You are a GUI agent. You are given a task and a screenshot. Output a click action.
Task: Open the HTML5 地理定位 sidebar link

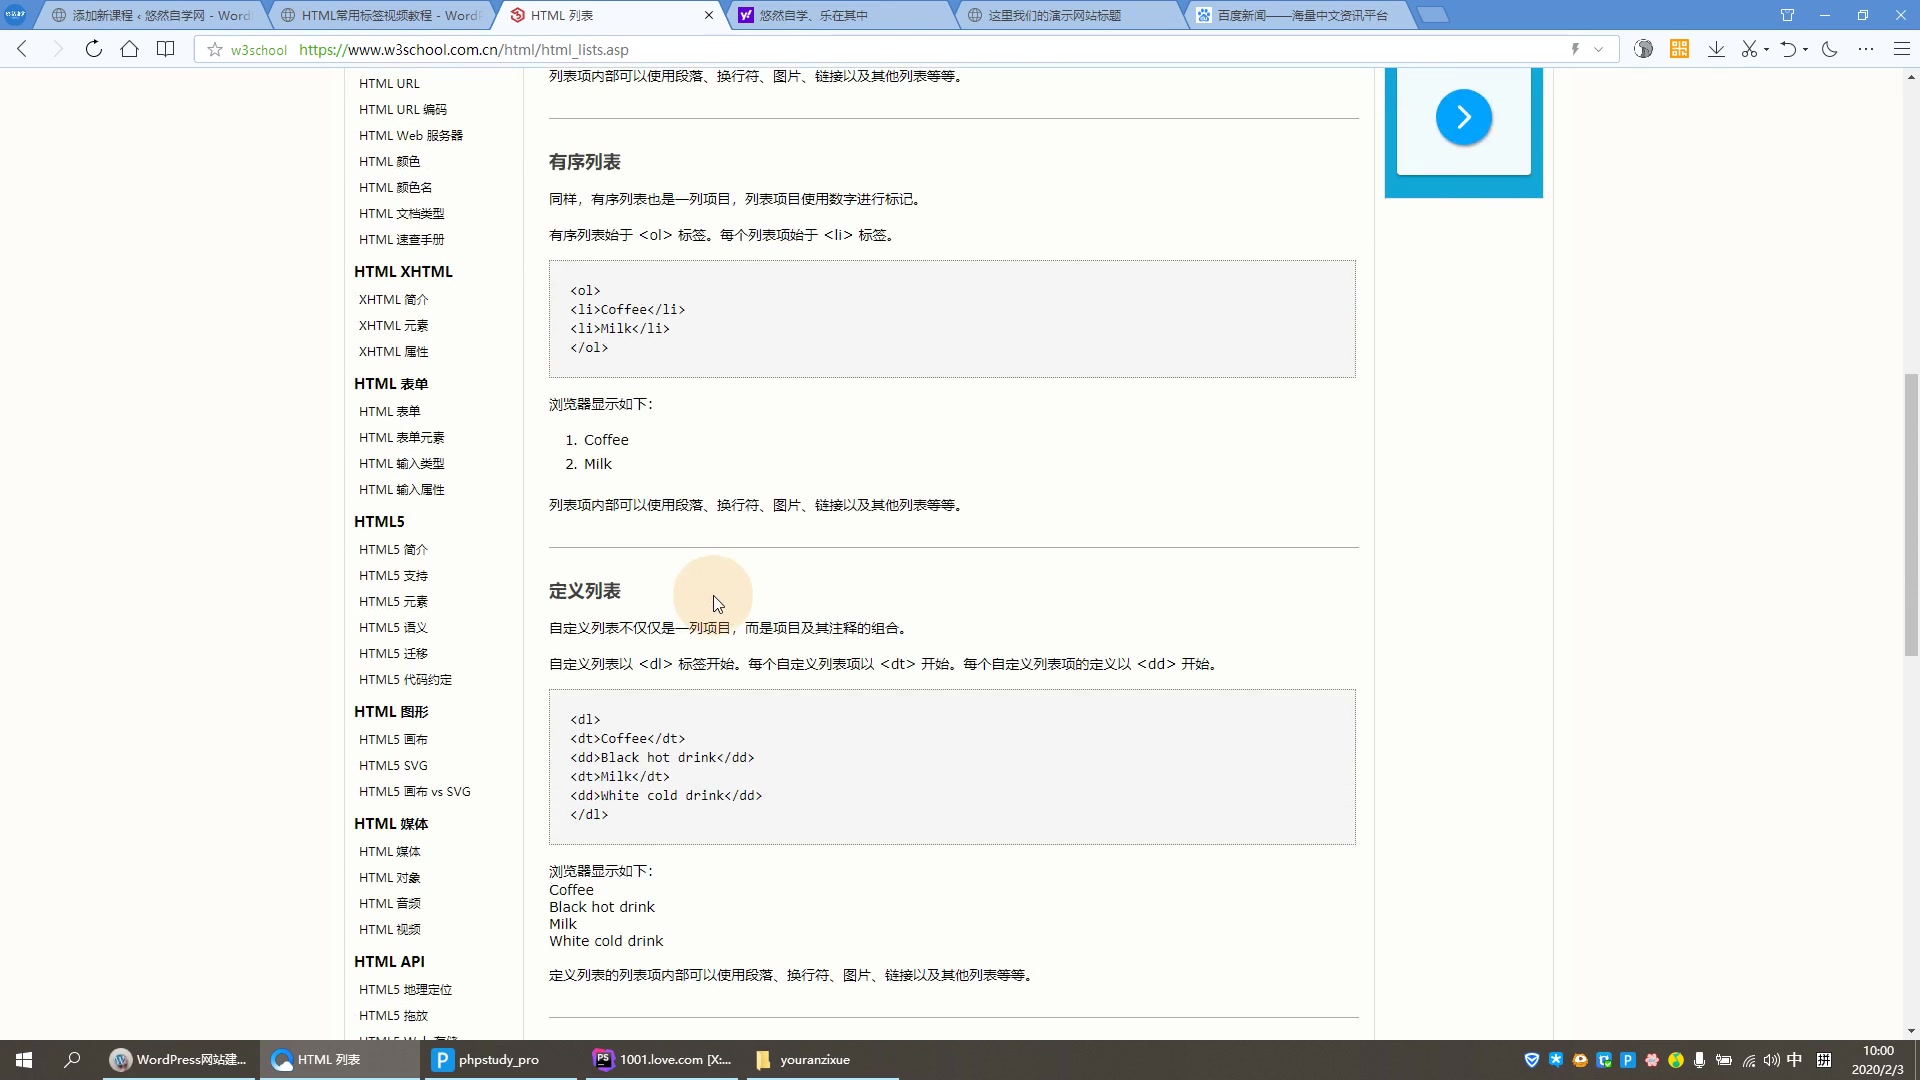tap(405, 990)
